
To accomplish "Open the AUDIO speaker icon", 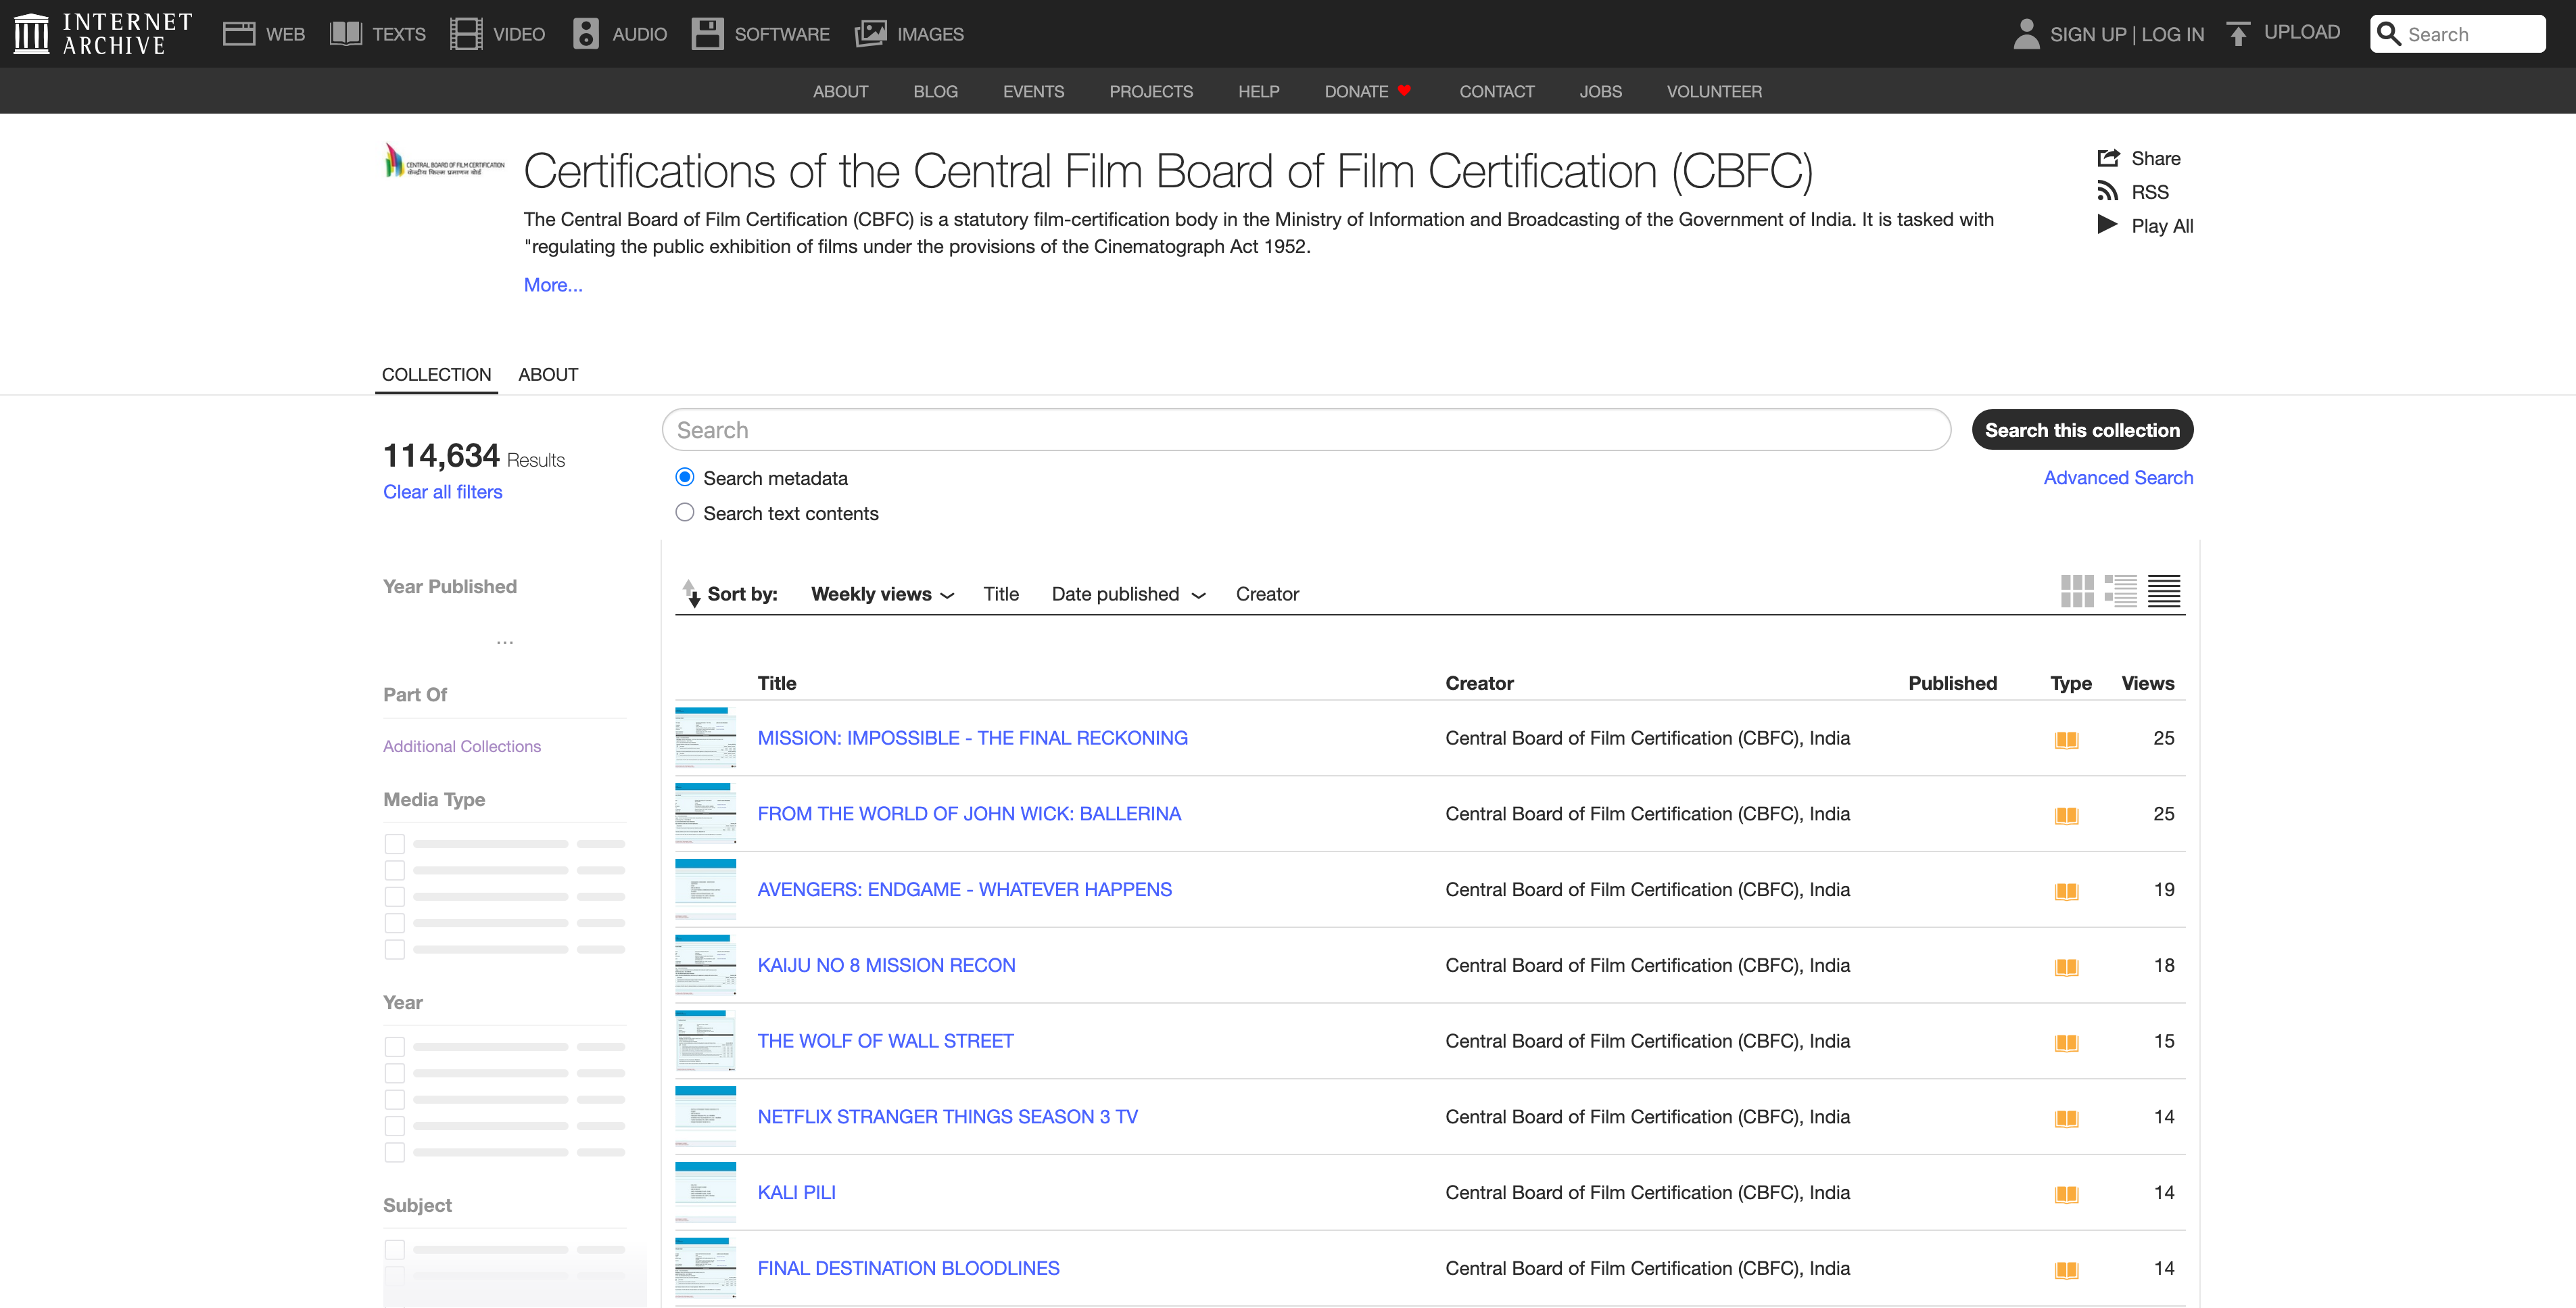I will coord(586,34).
